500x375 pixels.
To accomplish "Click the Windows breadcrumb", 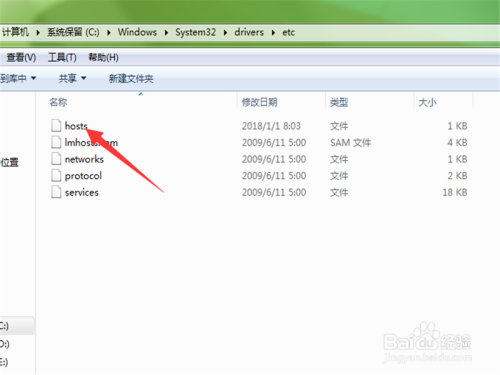I will pos(137,32).
